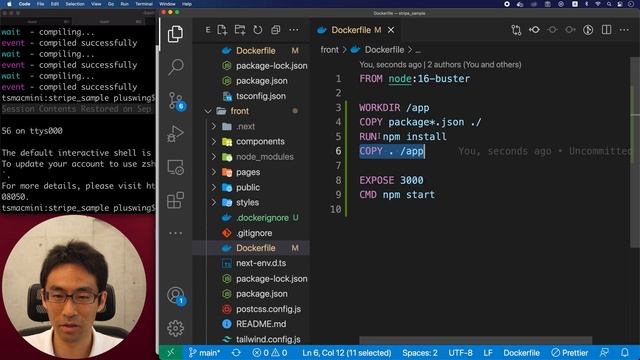Expand the components folder

point(214,142)
